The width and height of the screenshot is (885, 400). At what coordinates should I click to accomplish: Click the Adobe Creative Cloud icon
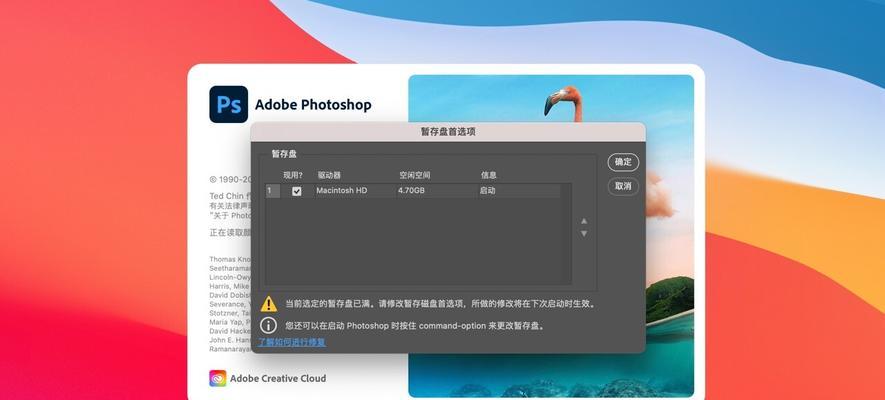coord(217,378)
